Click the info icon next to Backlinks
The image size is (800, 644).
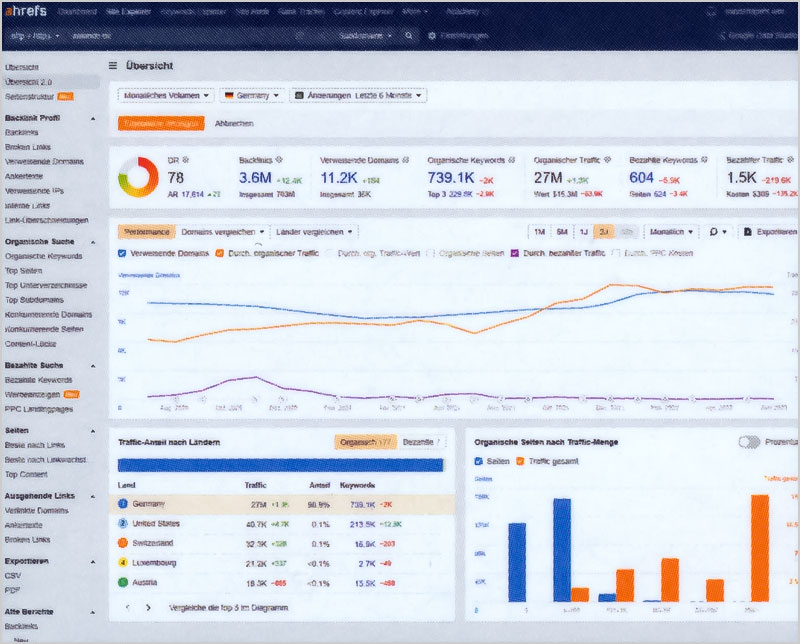279,160
